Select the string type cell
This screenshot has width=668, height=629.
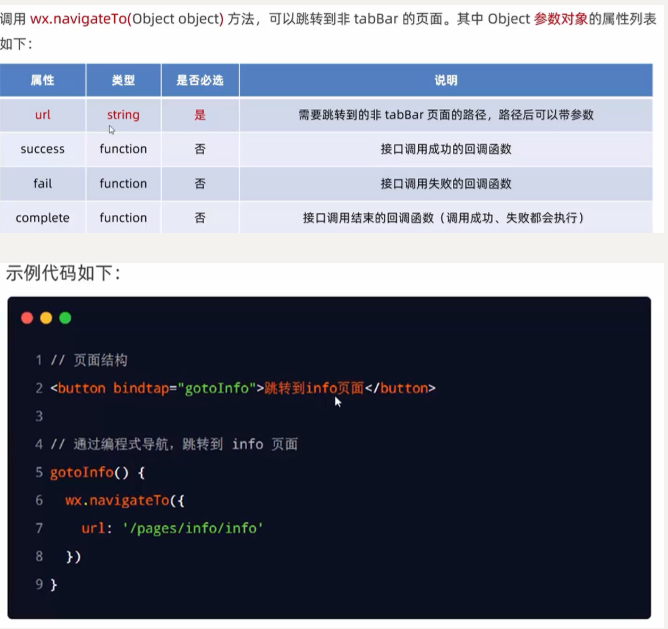pos(123,115)
